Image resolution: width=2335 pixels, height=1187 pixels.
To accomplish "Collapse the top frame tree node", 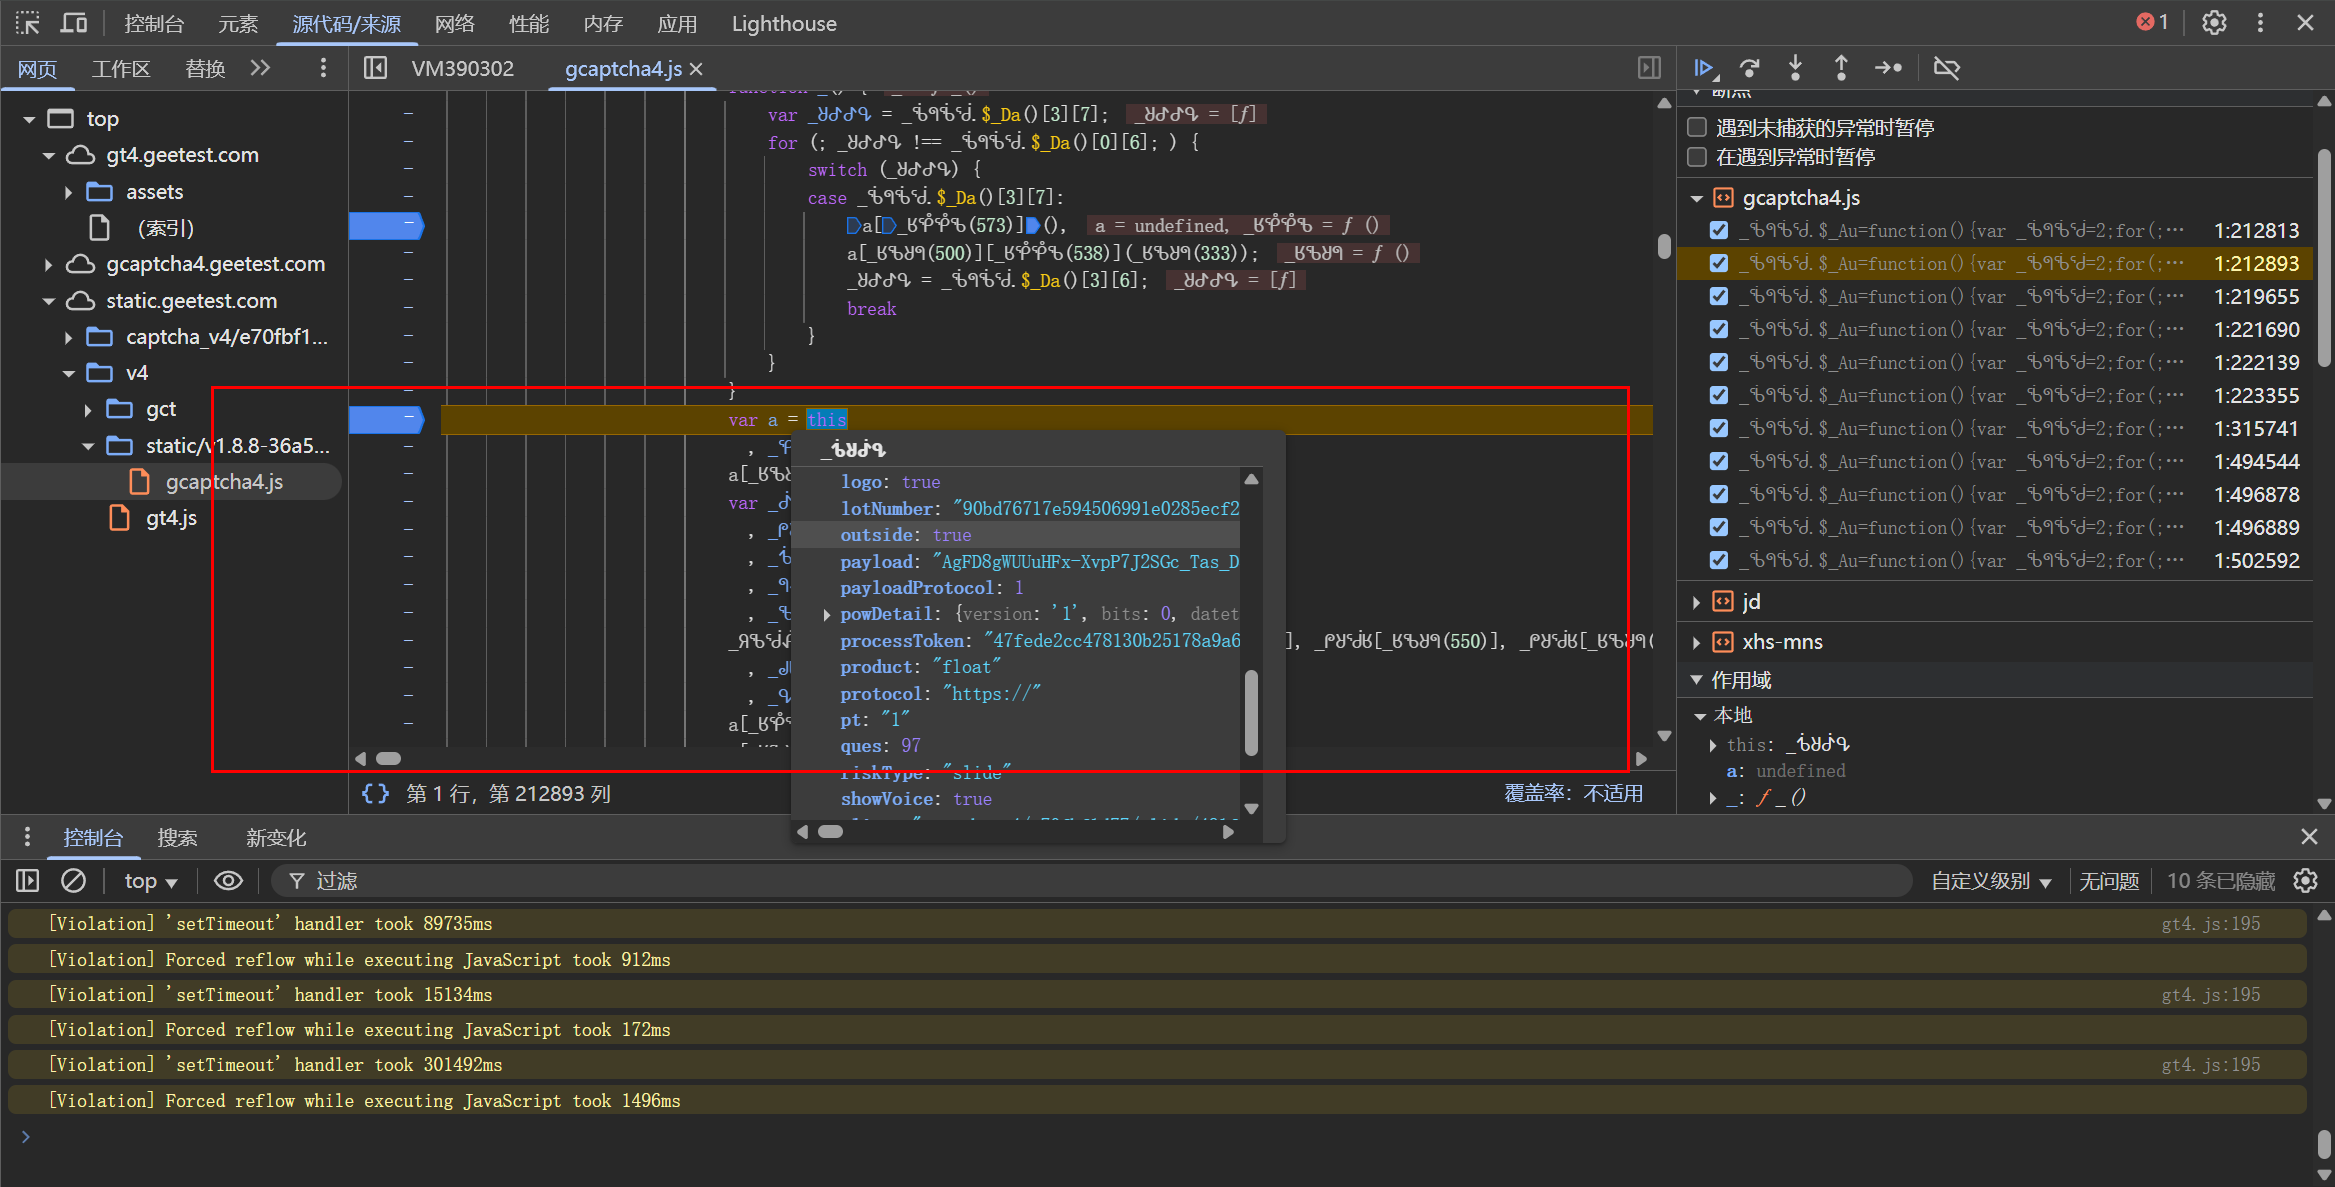I will (29, 119).
